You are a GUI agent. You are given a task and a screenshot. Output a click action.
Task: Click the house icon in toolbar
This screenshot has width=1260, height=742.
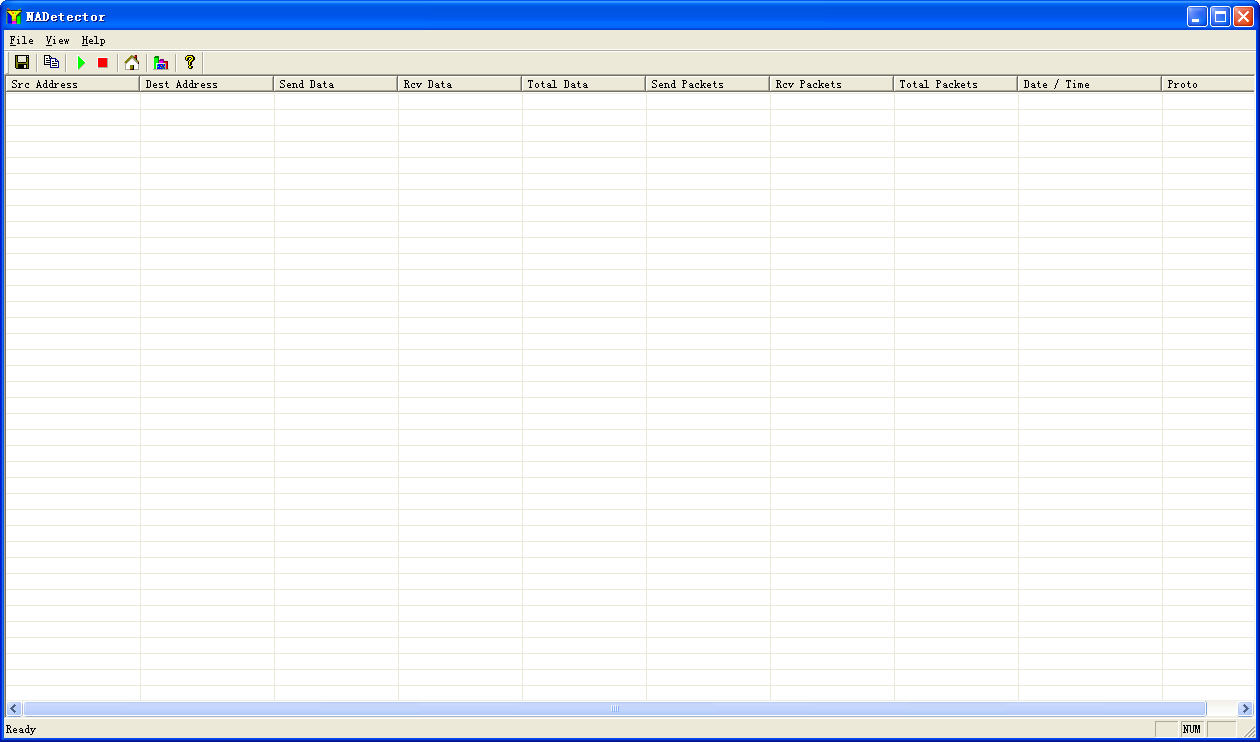(132, 62)
